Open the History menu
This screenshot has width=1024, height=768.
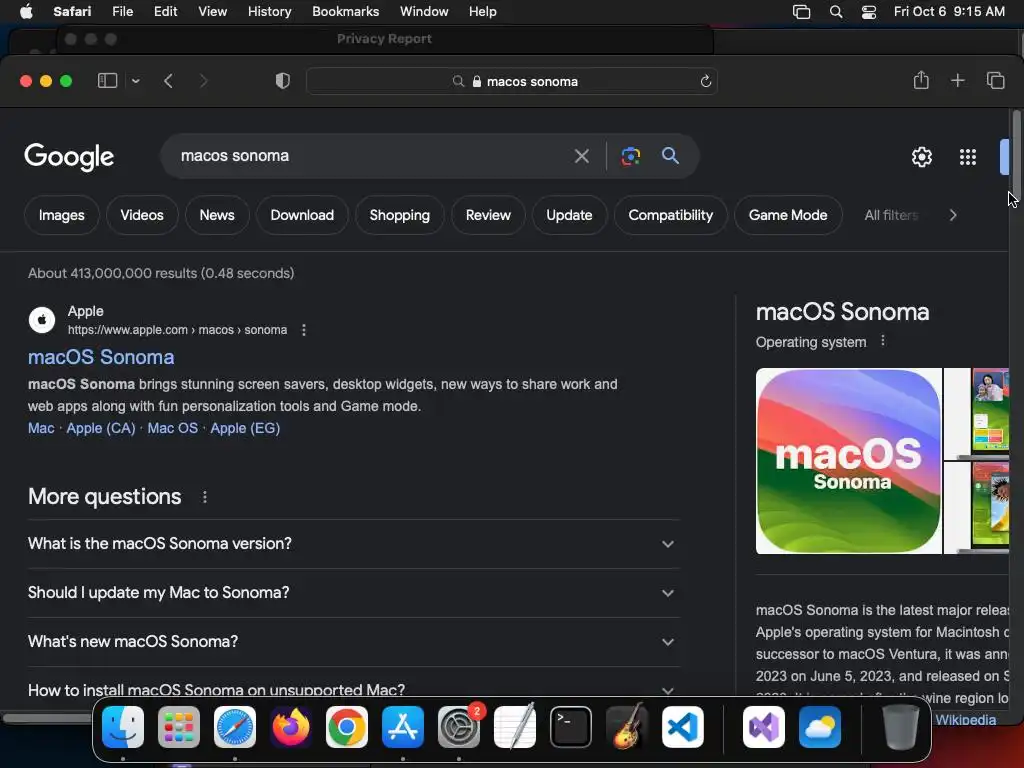coord(269,11)
